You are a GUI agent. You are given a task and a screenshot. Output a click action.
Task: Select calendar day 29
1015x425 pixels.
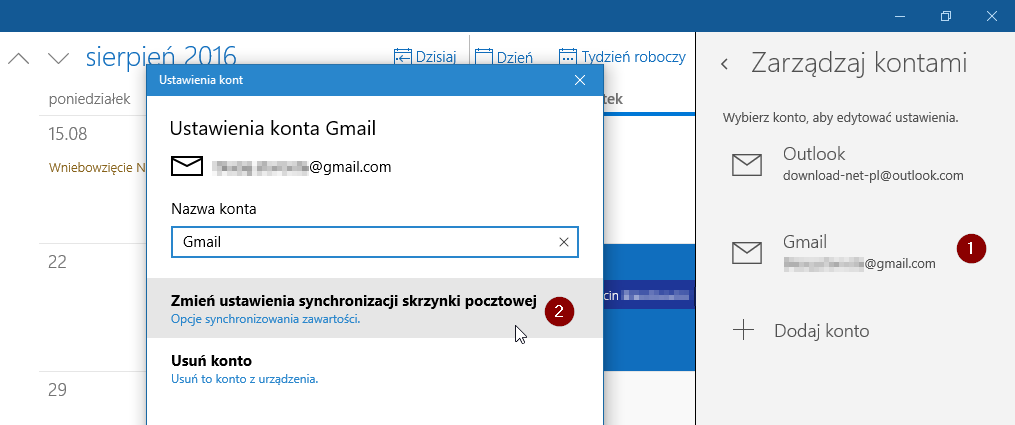[x=58, y=390]
